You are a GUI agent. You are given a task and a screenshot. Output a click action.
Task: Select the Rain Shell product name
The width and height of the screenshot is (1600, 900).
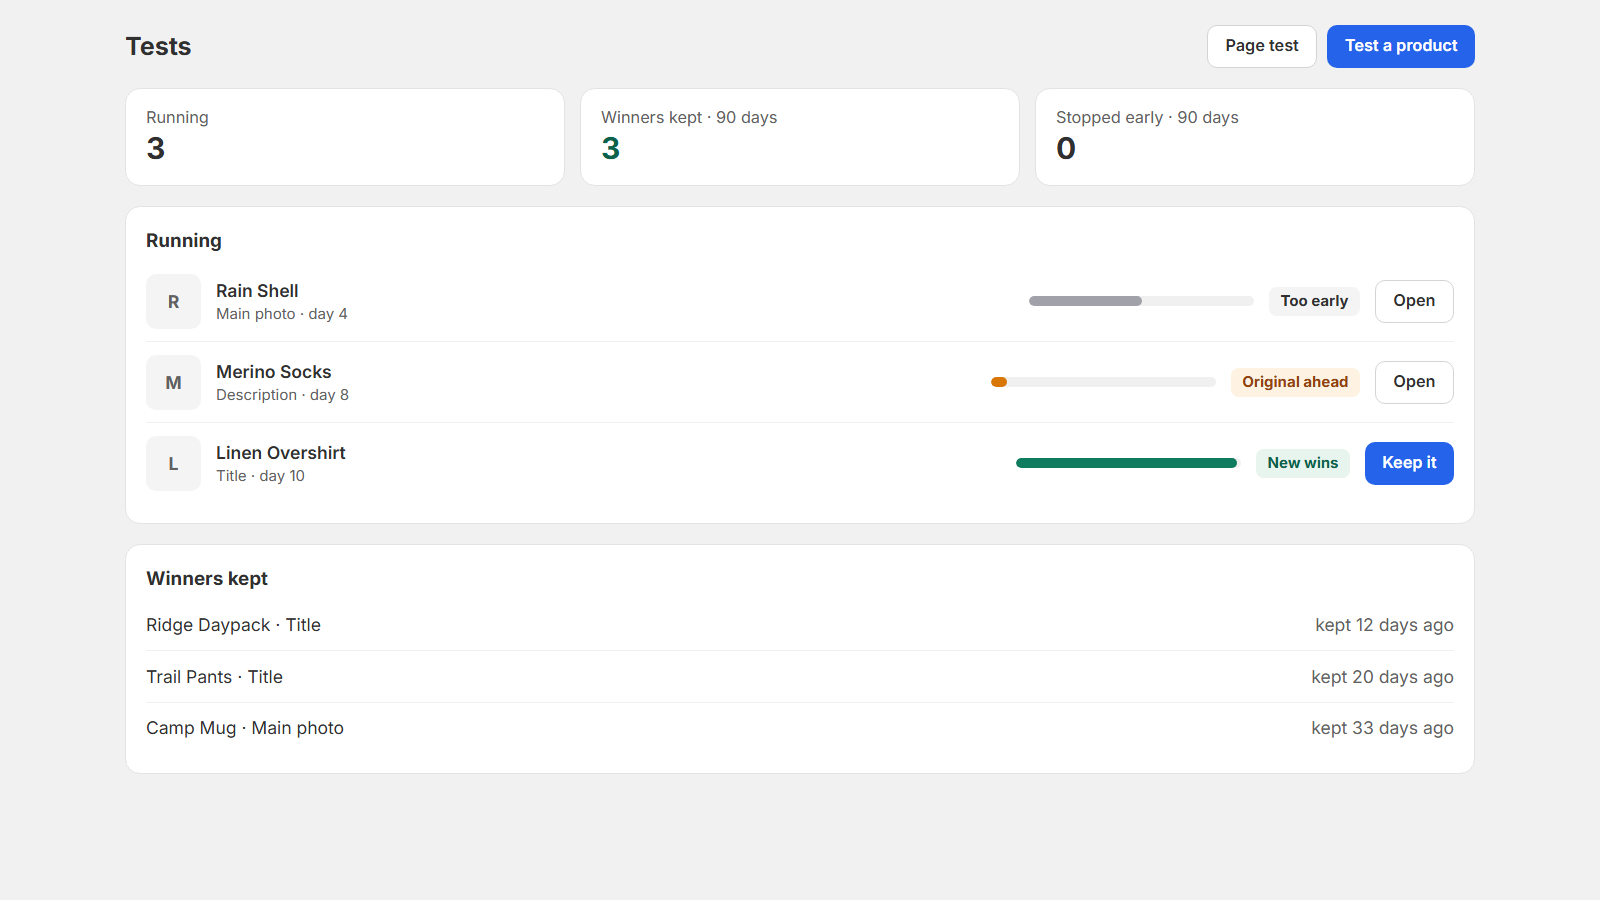257,291
